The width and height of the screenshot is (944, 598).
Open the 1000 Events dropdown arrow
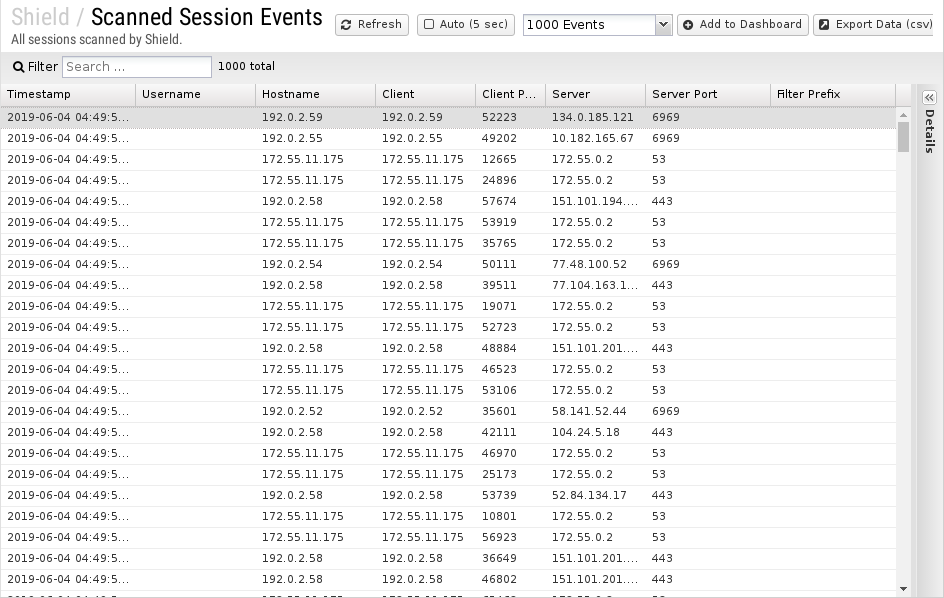coord(663,25)
